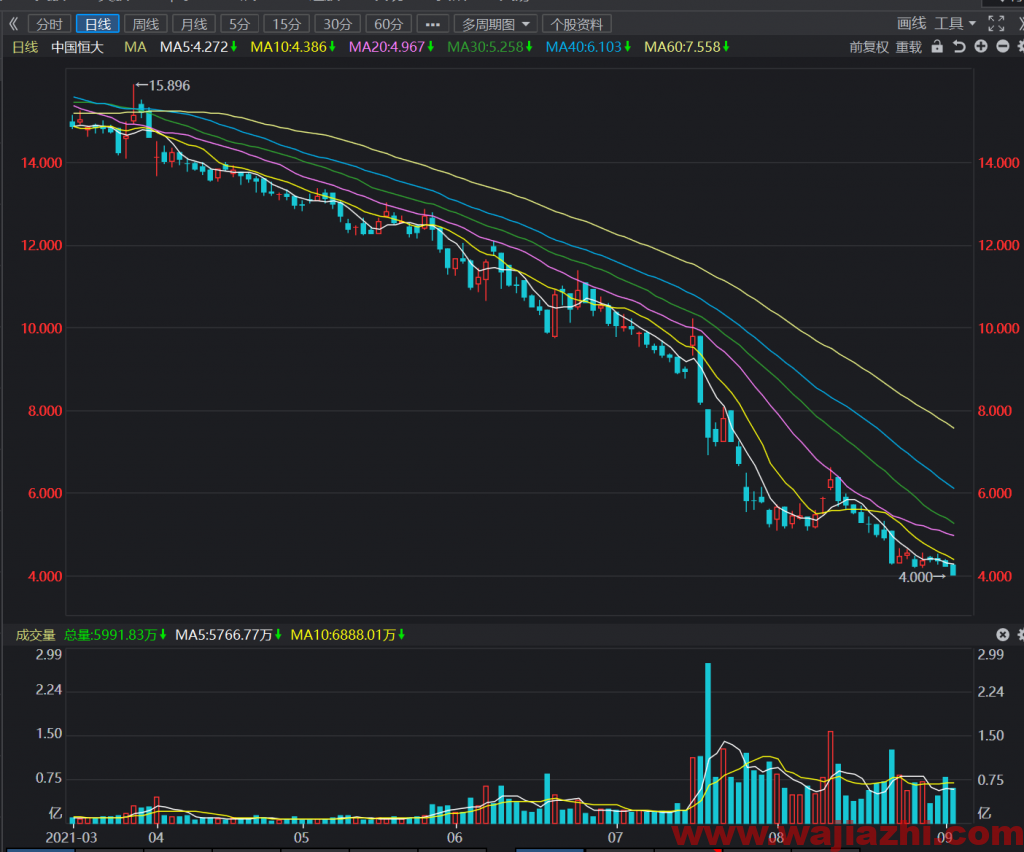Screen dimensions: 1024x852
Task: Select the 30分 period tab
Action: pos(338,24)
